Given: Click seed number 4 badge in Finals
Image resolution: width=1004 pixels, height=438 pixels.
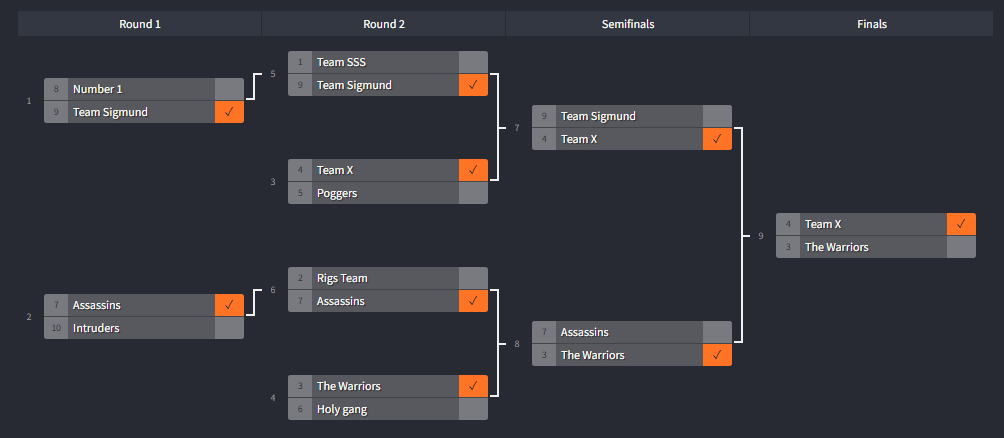Looking at the screenshot, I should (788, 224).
